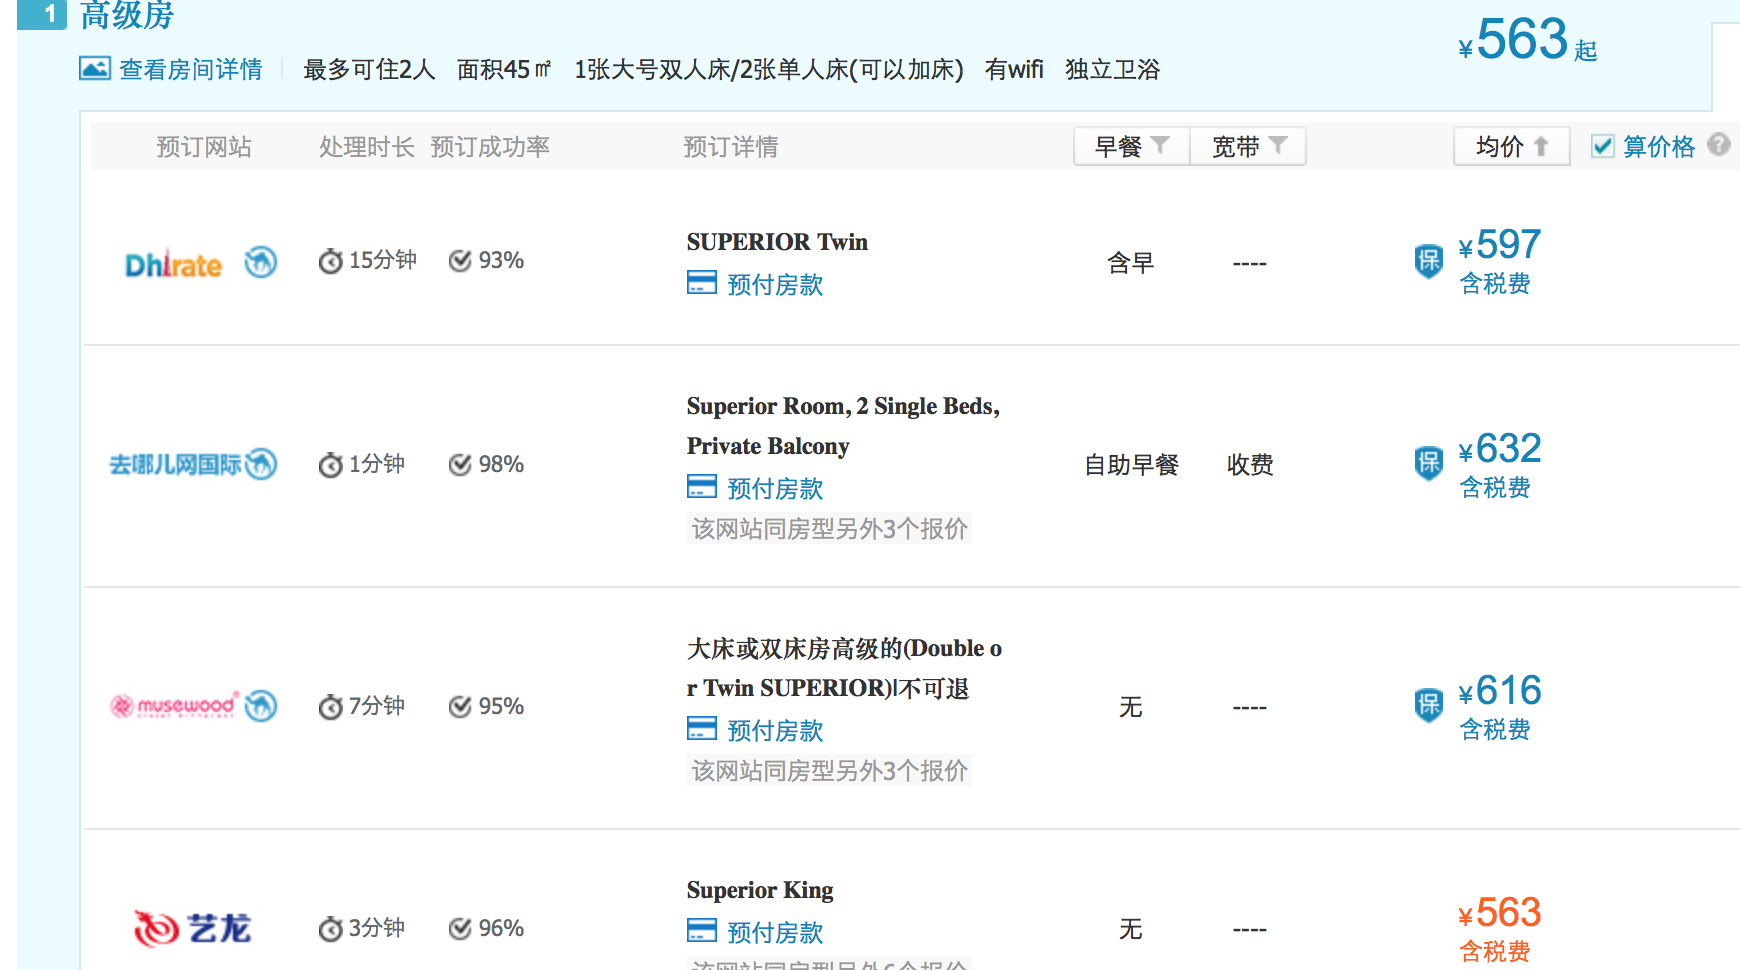Click the 保 shield icon beside ¥597
1740x970 pixels.
[1429, 261]
